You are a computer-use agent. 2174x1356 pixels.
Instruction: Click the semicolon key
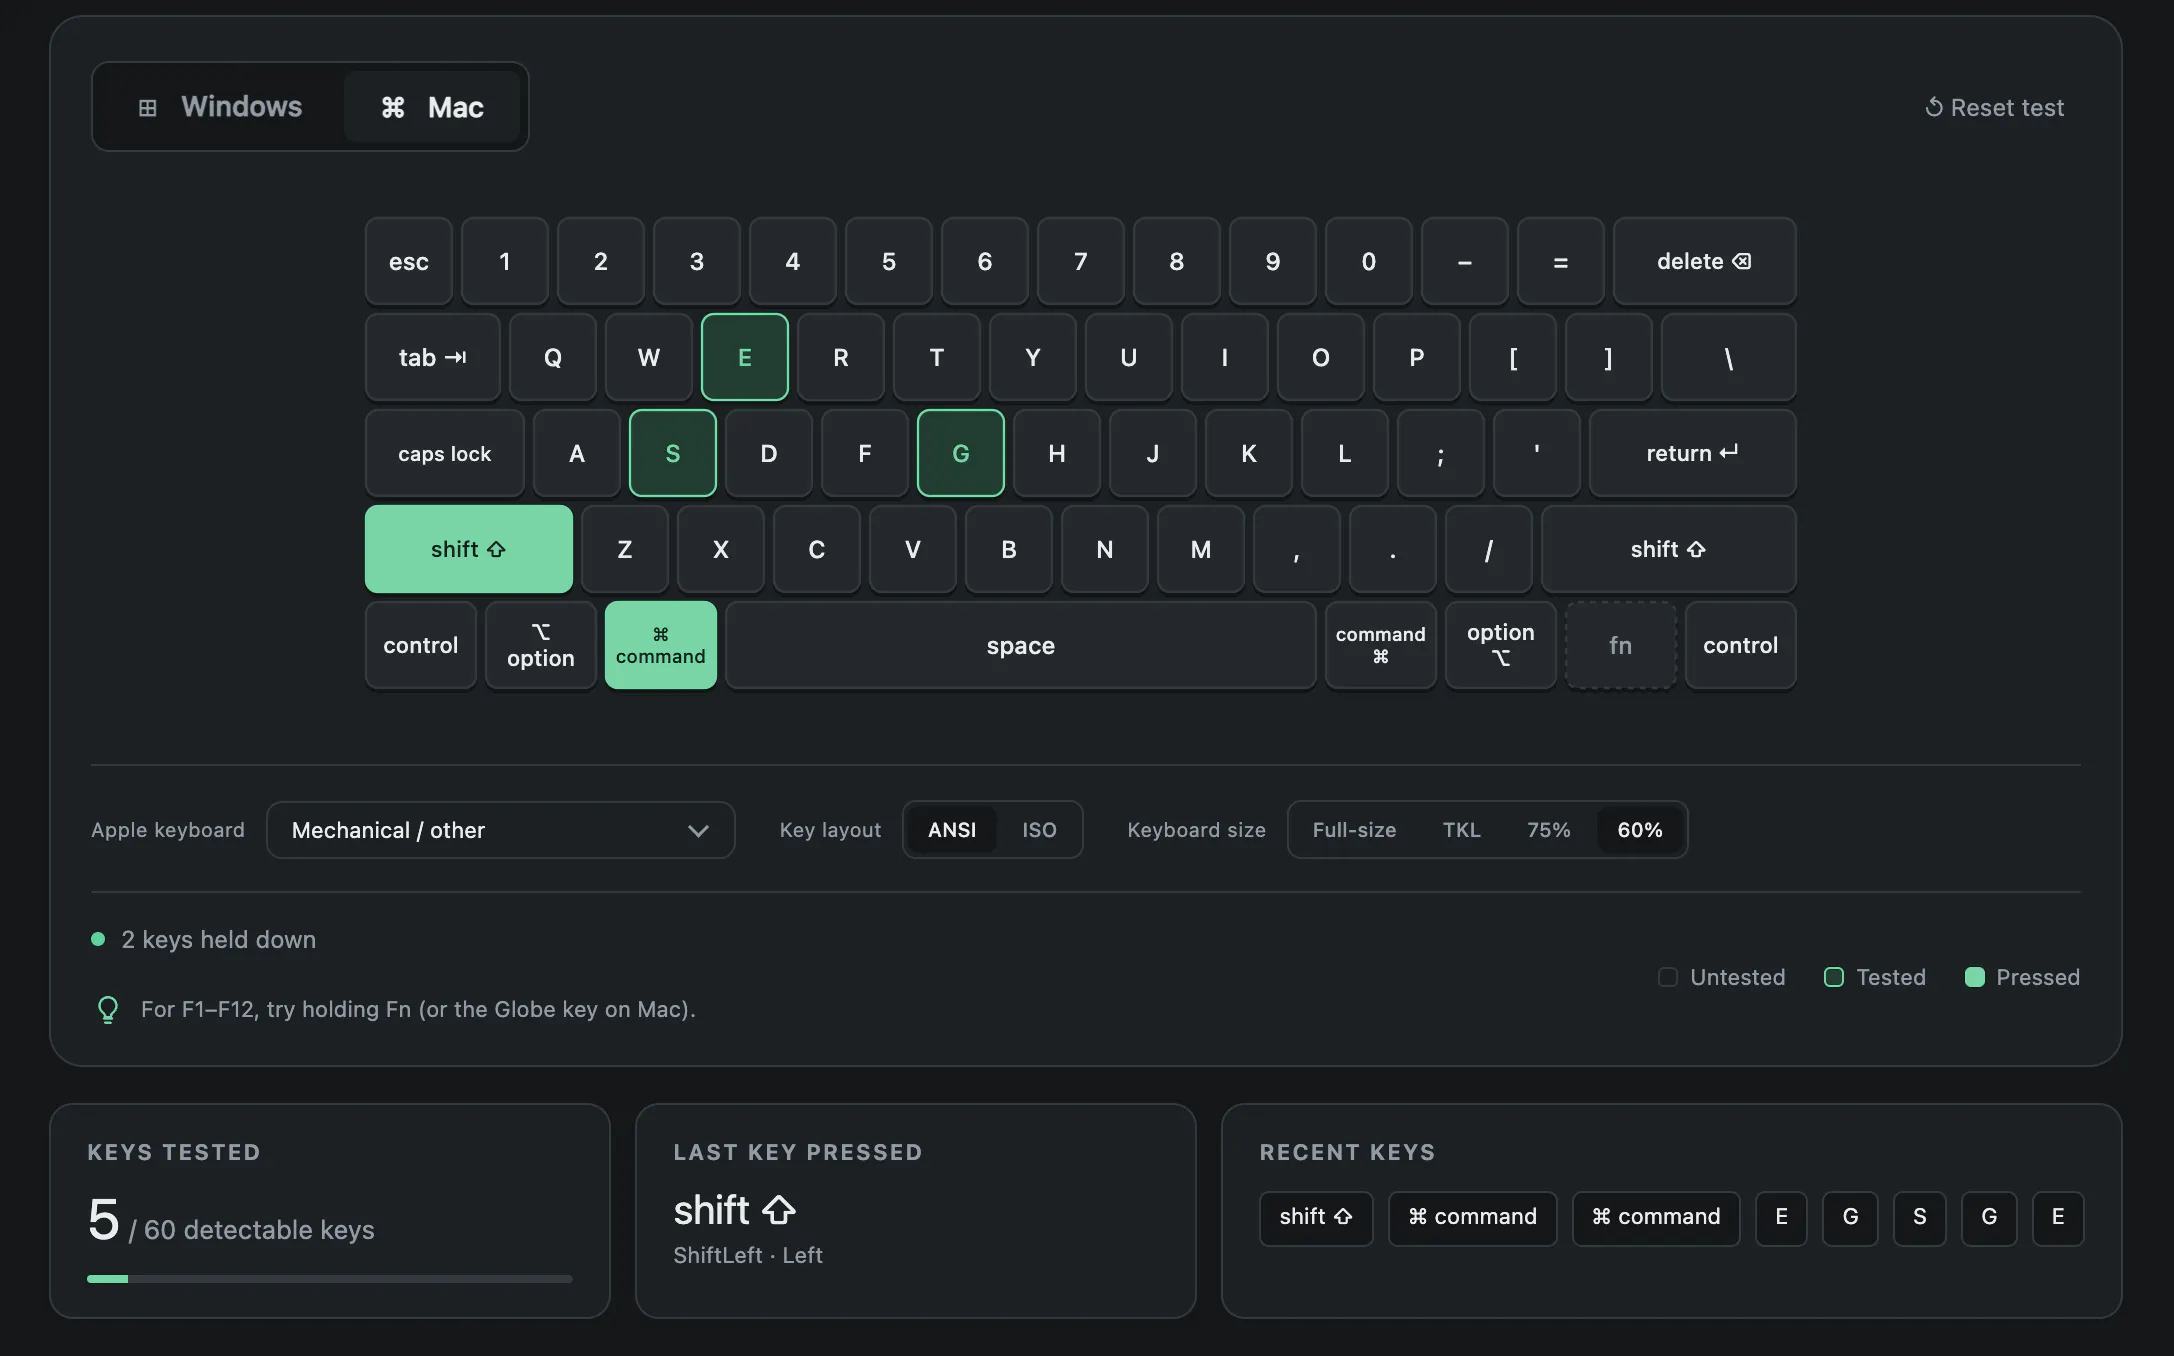click(1441, 453)
